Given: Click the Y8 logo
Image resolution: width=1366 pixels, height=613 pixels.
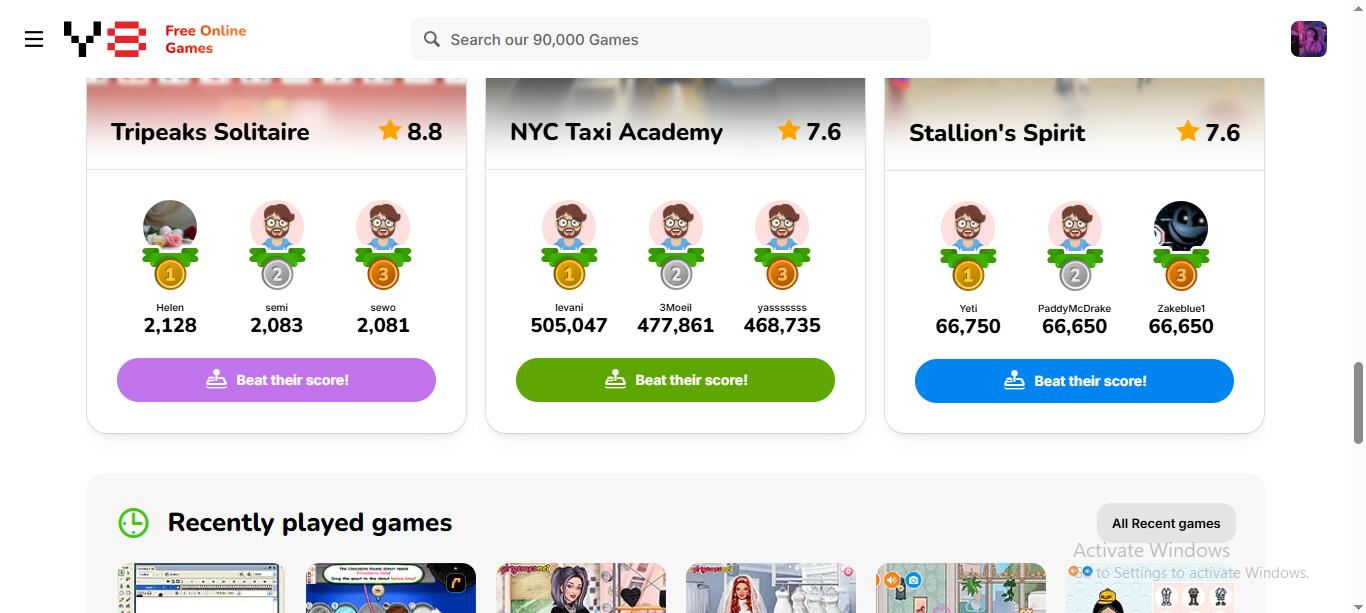Looking at the screenshot, I should click(105, 39).
